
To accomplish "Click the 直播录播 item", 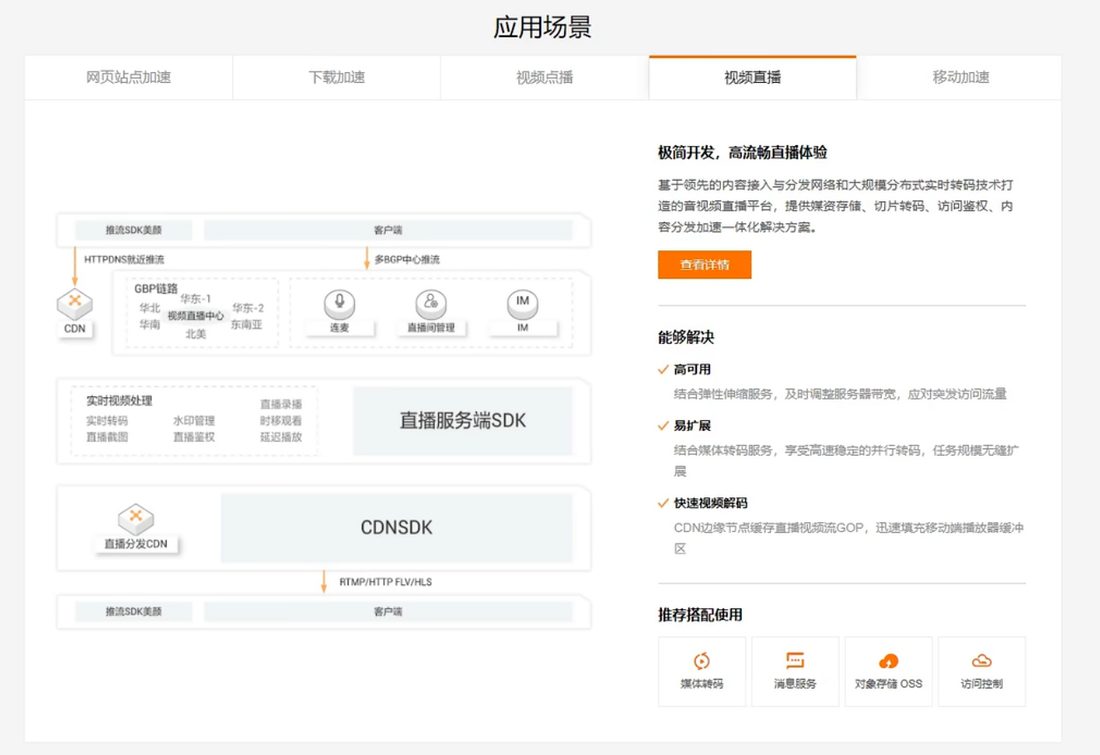I will [281, 405].
